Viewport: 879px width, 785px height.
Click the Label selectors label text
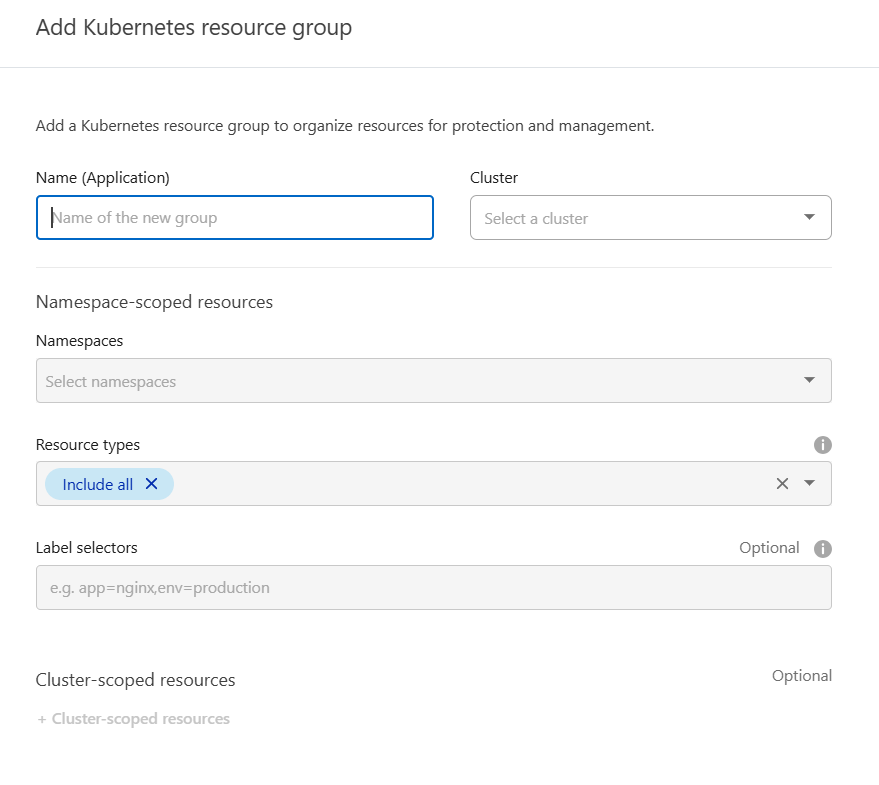pyautogui.click(x=87, y=548)
